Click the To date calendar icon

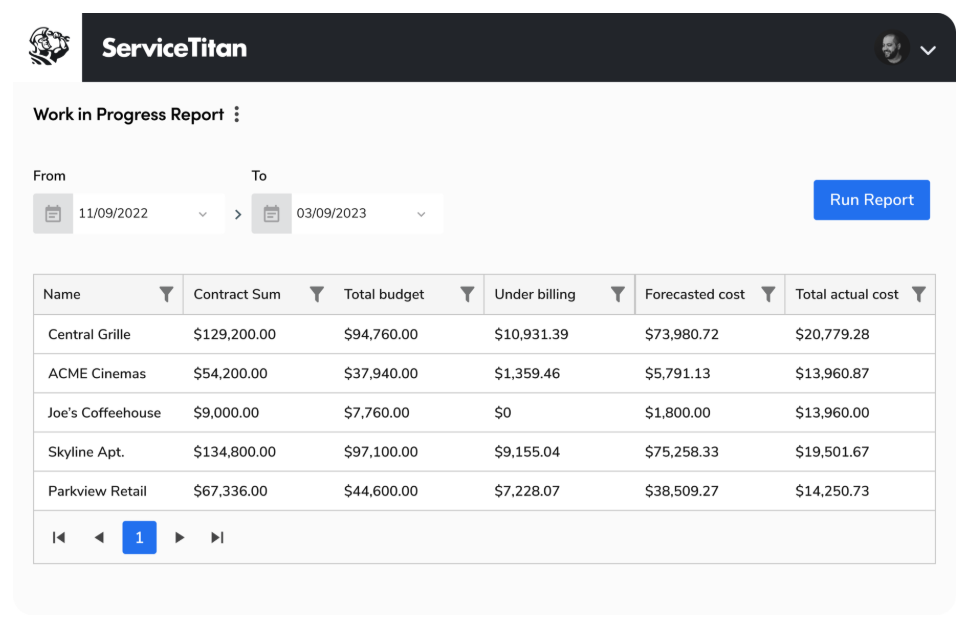(271, 214)
